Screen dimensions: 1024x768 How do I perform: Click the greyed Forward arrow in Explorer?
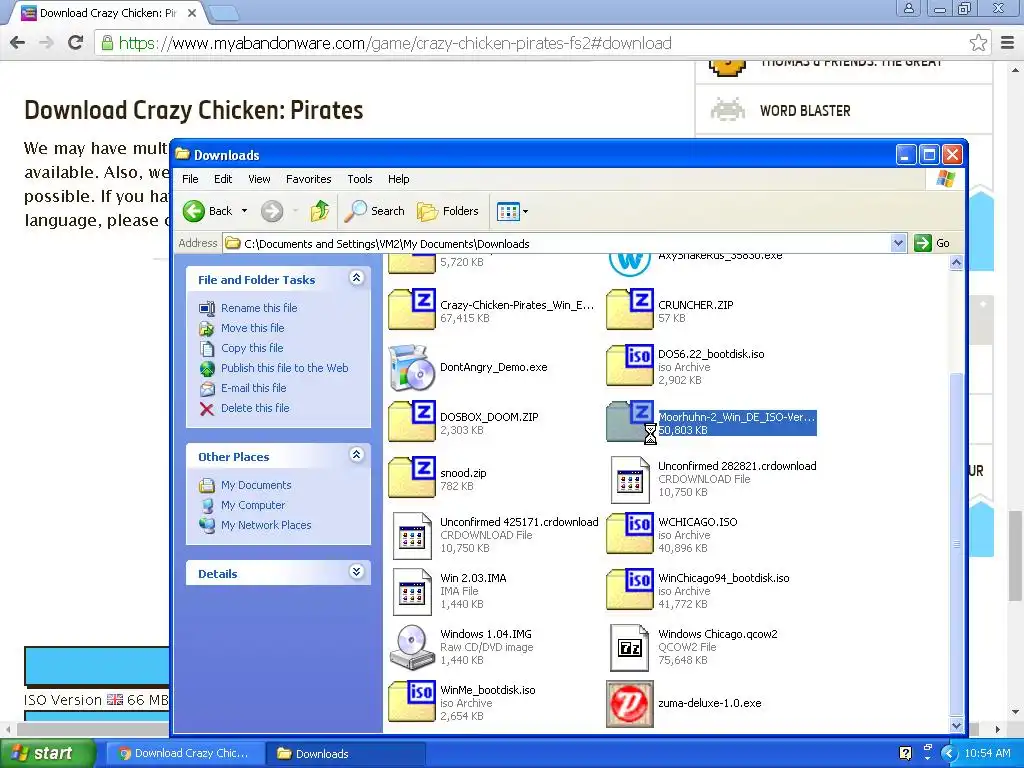click(x=272, y=211)
